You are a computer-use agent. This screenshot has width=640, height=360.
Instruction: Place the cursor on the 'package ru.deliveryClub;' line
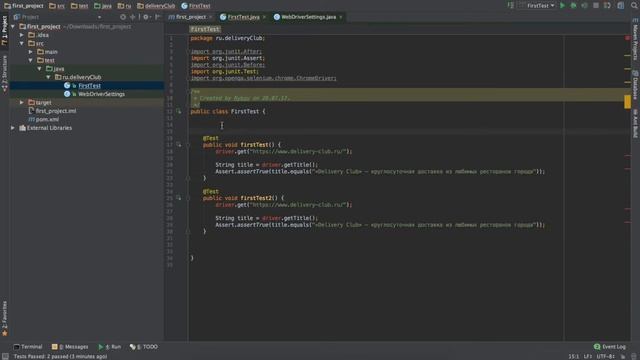pos(228,38)
